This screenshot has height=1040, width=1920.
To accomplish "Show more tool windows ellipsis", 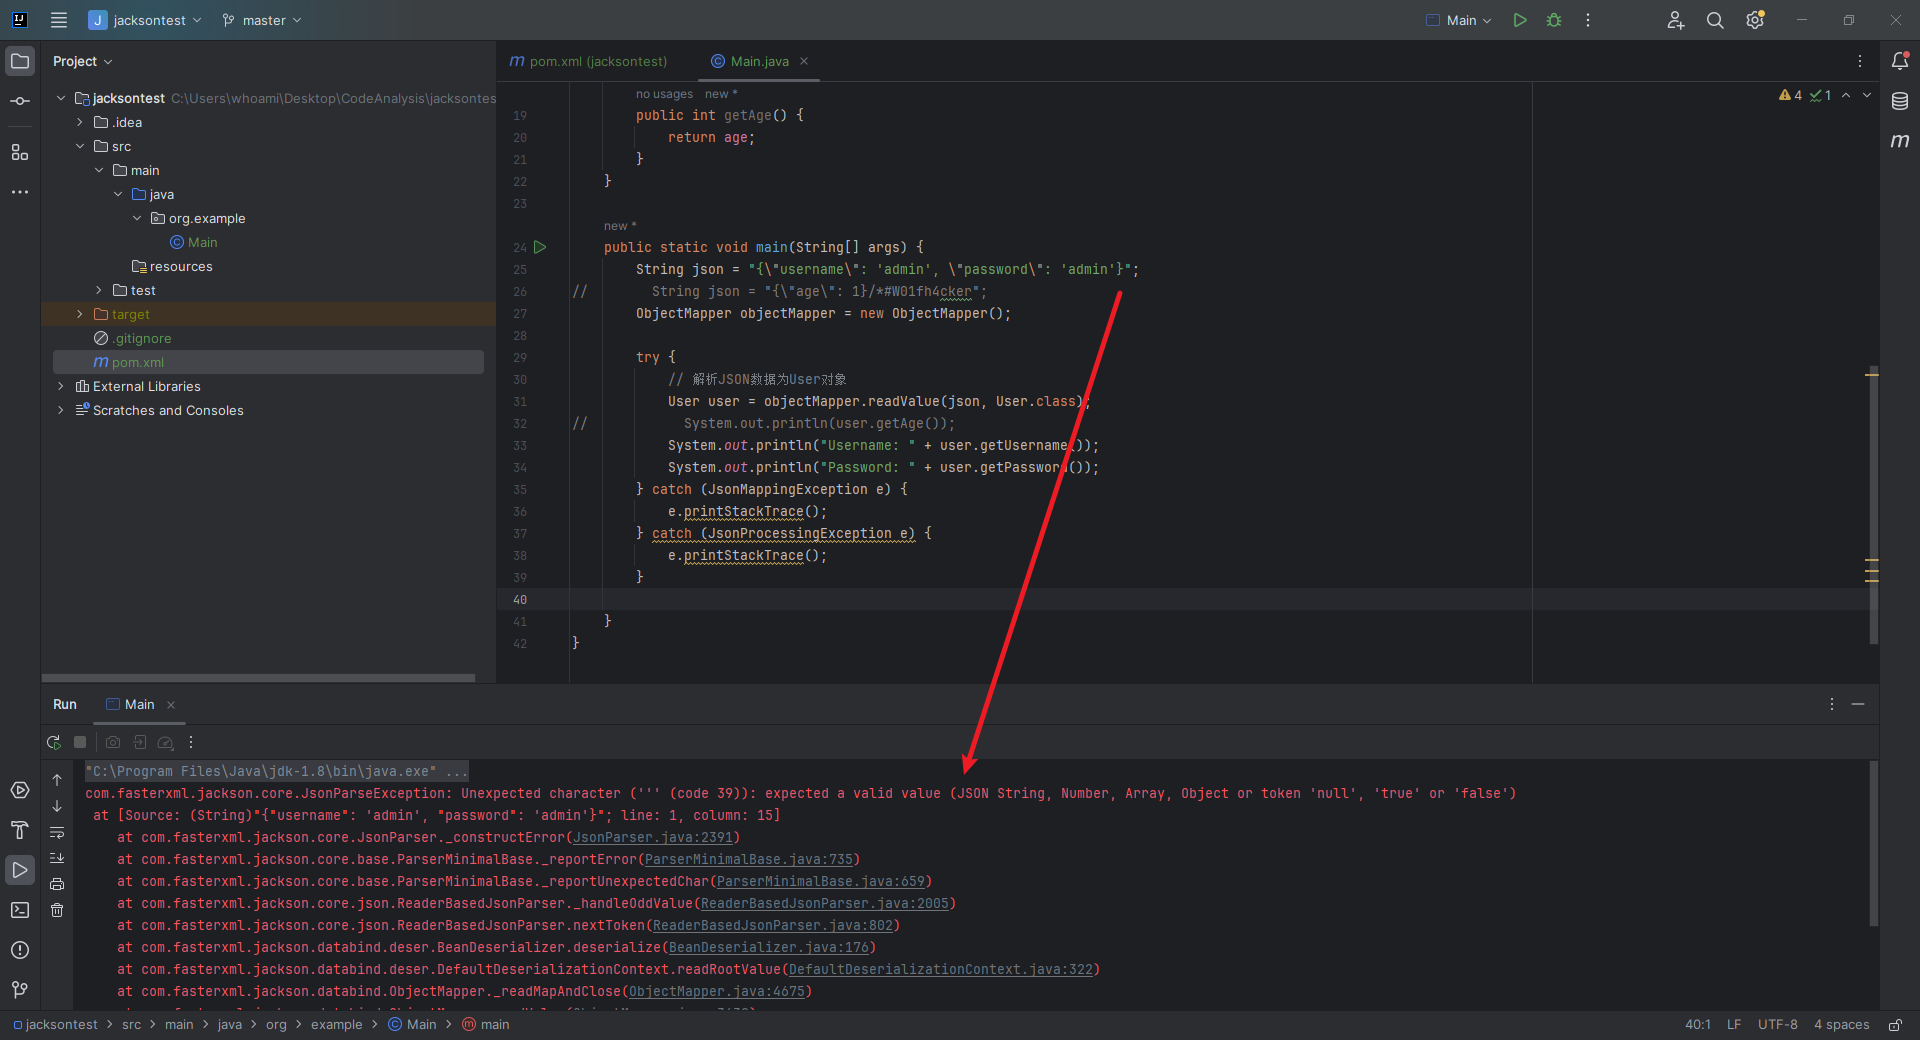I will (20, 192).
